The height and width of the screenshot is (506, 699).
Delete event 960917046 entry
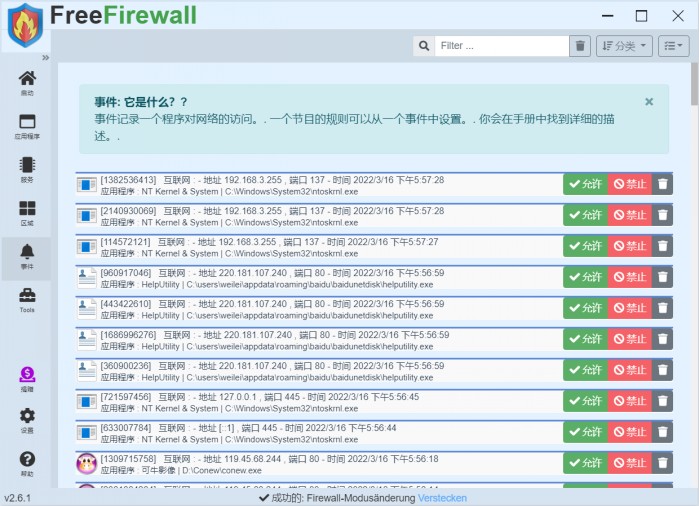(x=662, y=277)
